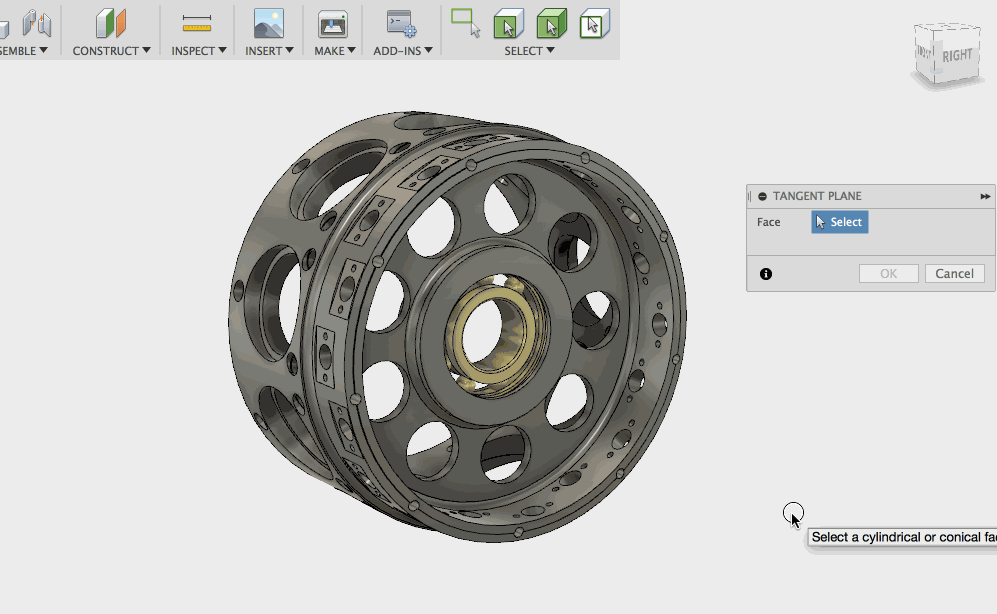Click the Insert image icon
This screenshot has width=997, height=614.
(268, 23)
